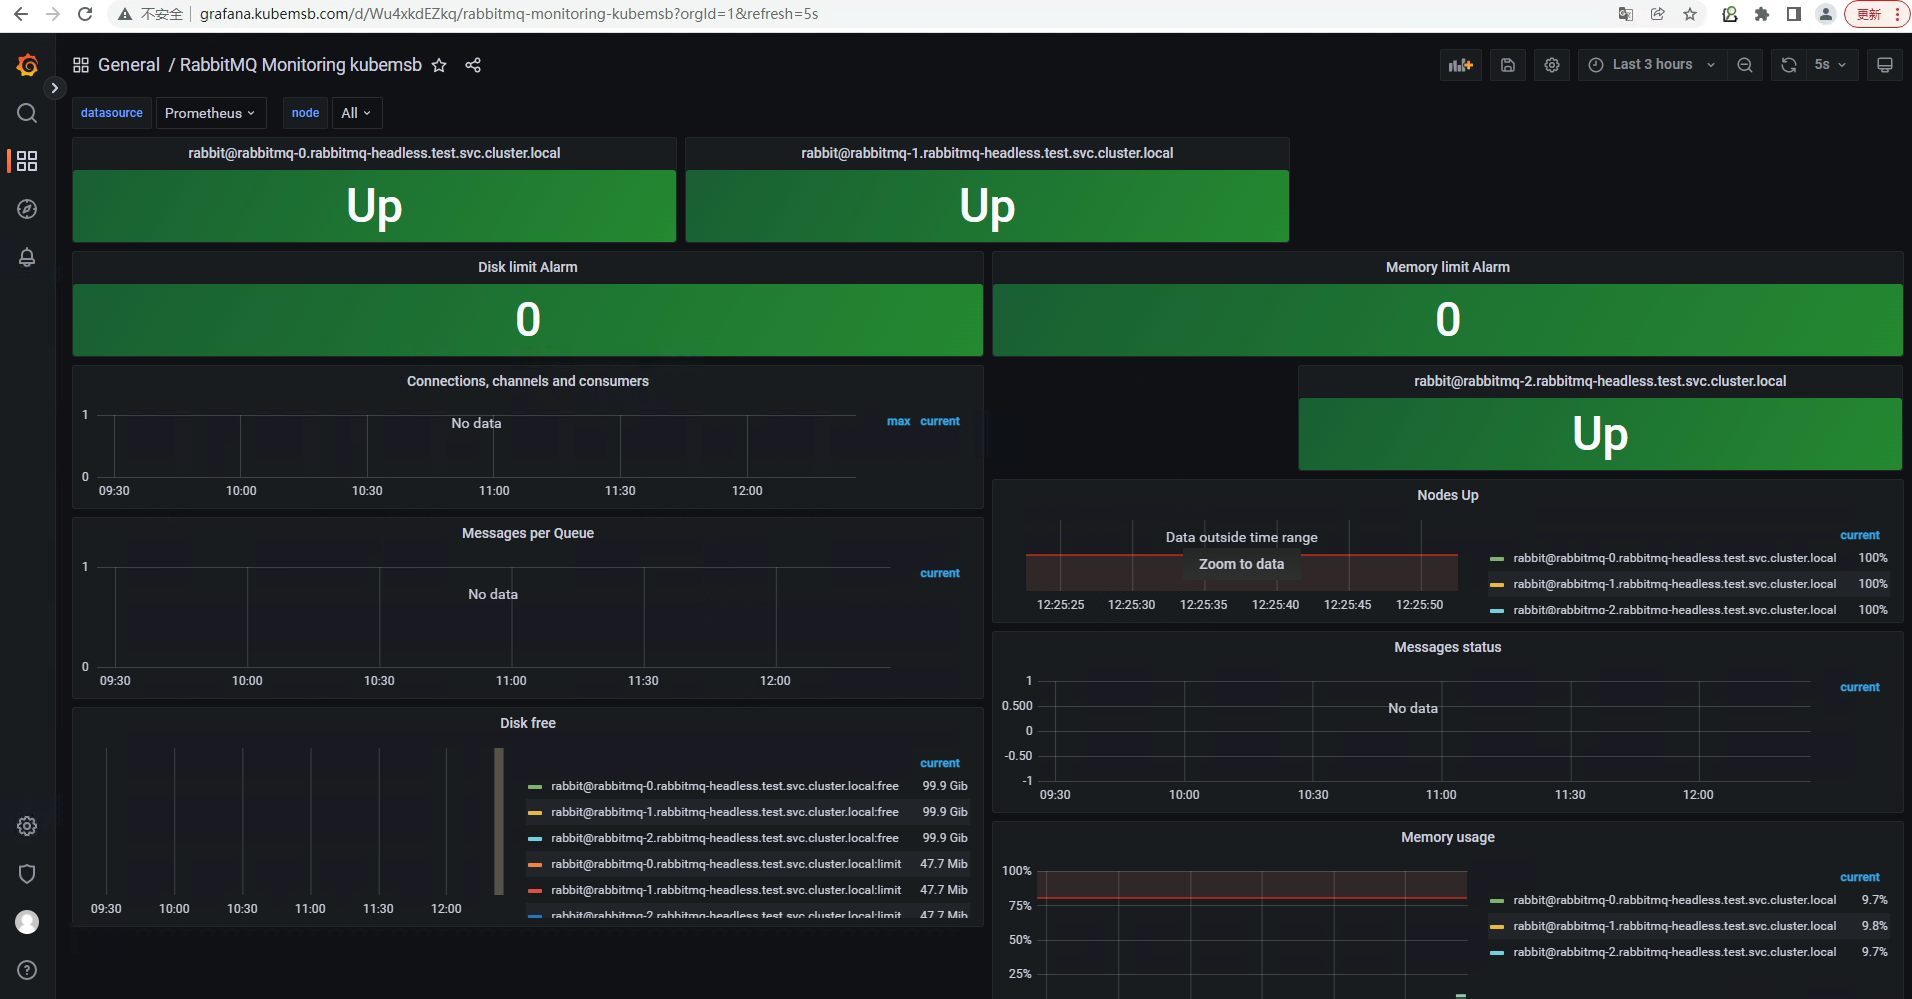Open Explore compass icon

(x=27, y=209)
